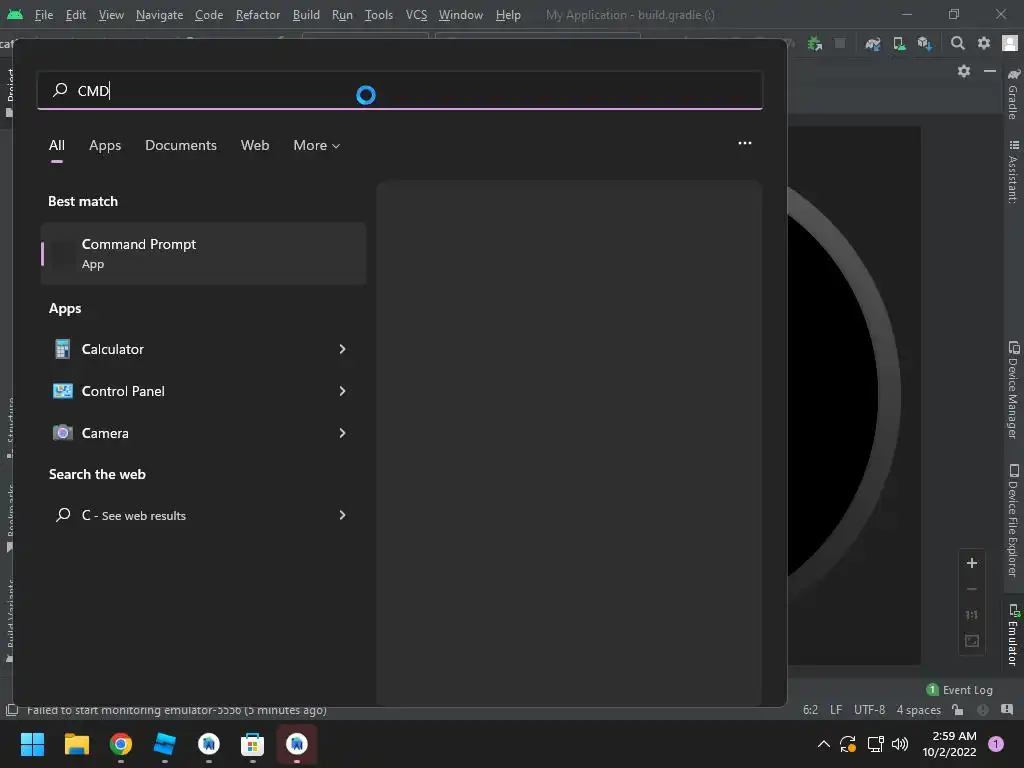Click Search Everywhere magnifier in Android Studio
1024x768 pixels.
click(x=957, y=44)
